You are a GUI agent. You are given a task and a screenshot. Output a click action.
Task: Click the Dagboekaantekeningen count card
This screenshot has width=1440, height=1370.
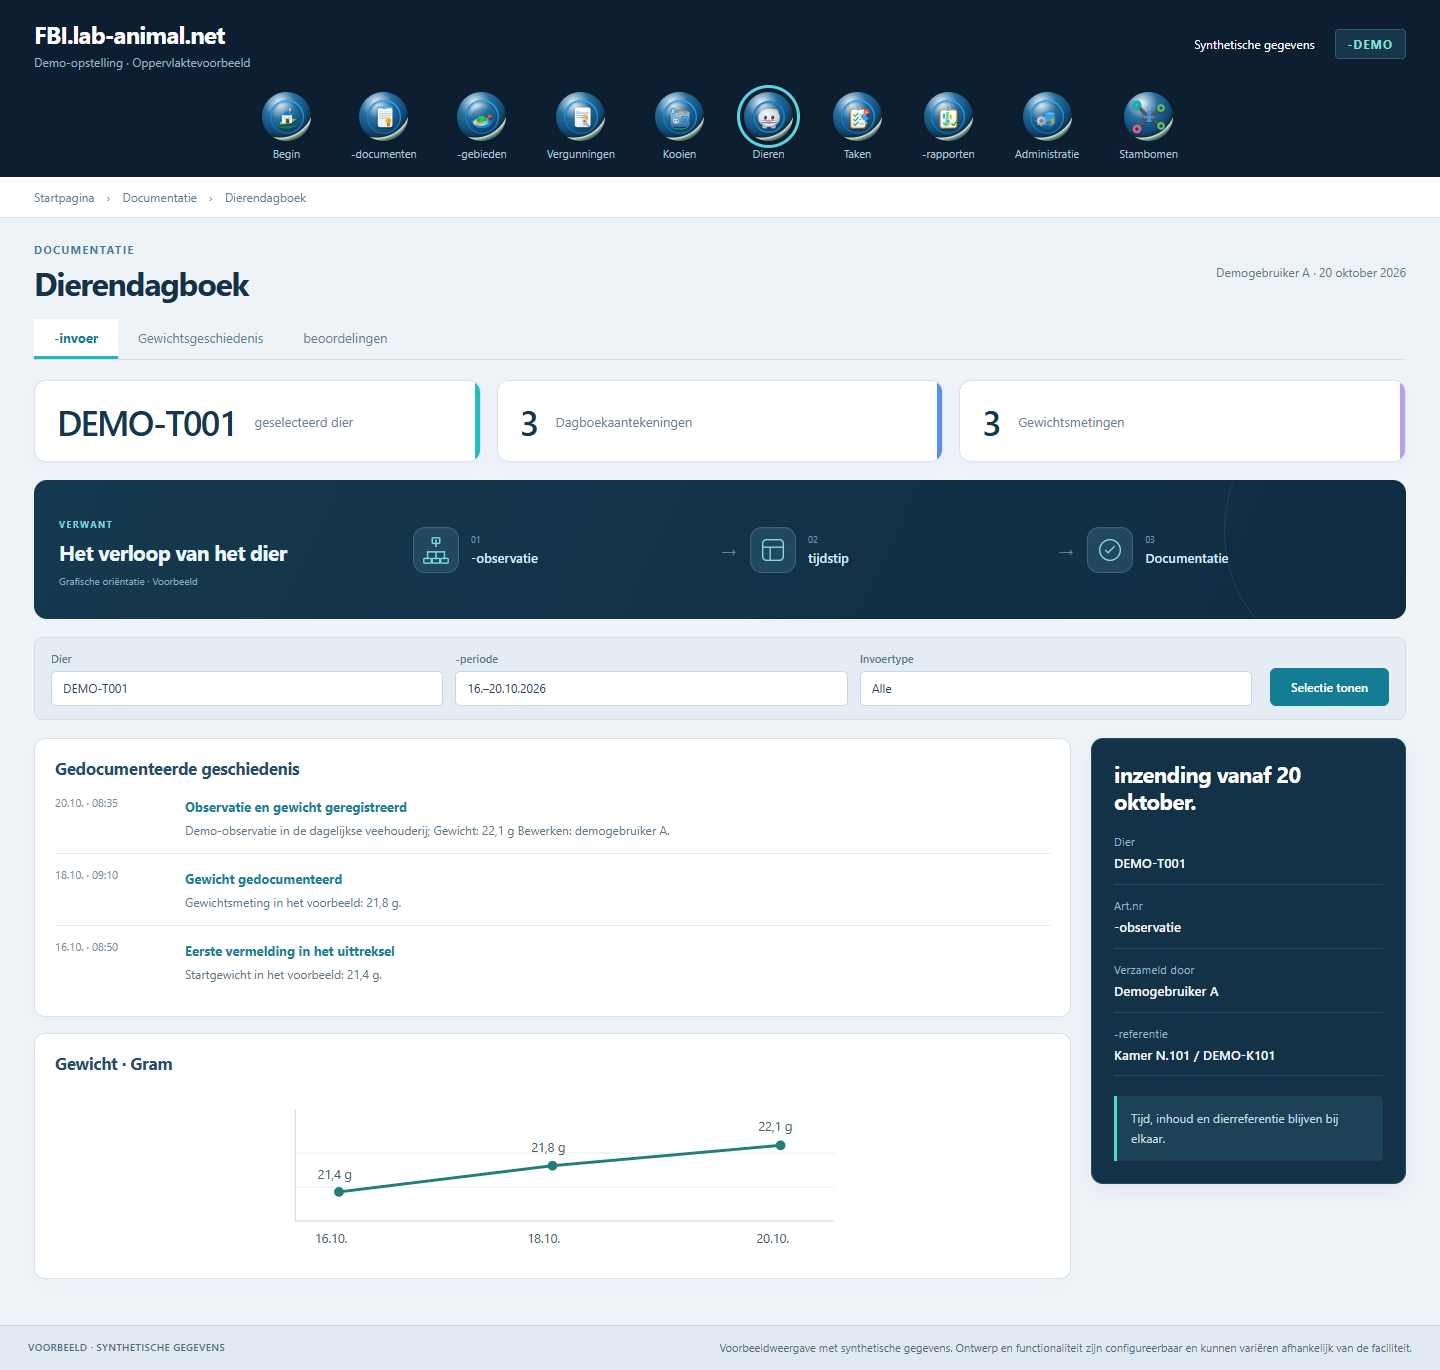(720, 421)
